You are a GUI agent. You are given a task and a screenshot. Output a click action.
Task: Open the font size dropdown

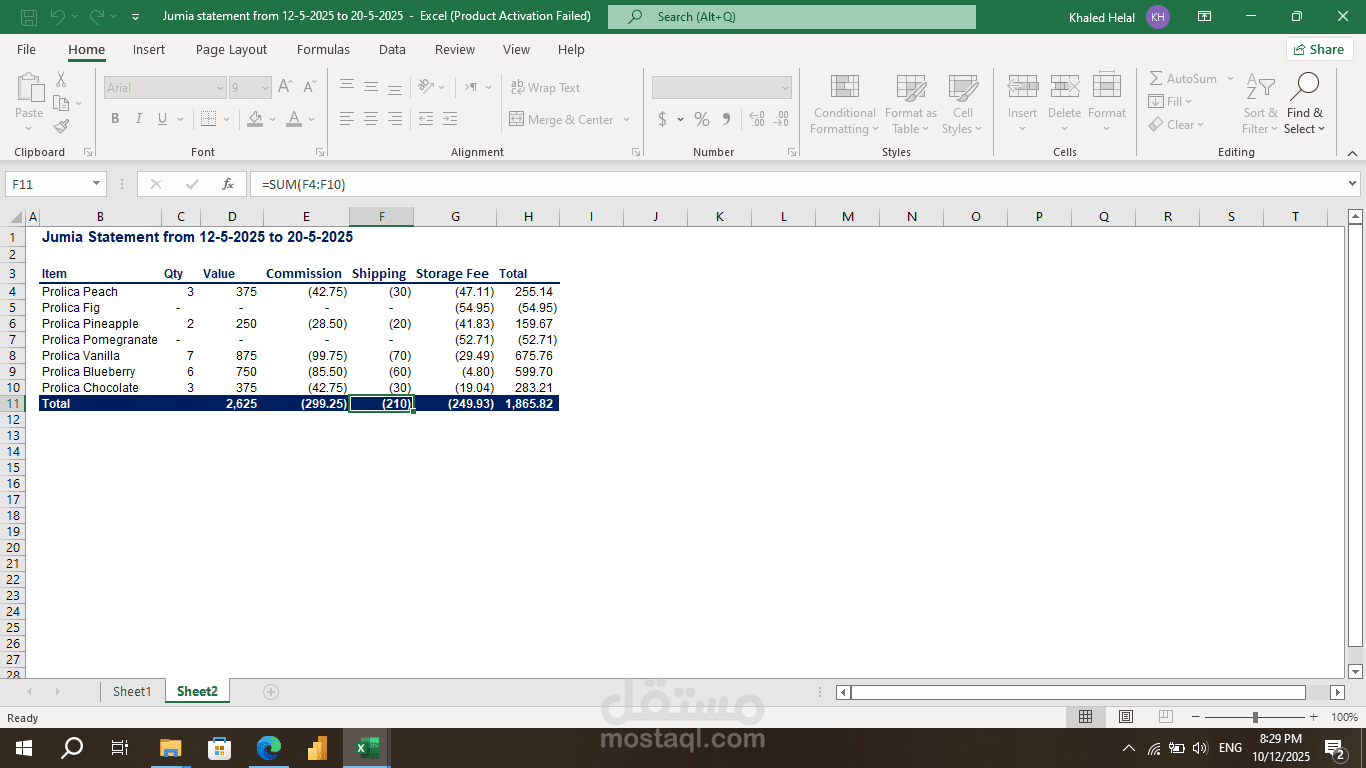coord(264,88)
